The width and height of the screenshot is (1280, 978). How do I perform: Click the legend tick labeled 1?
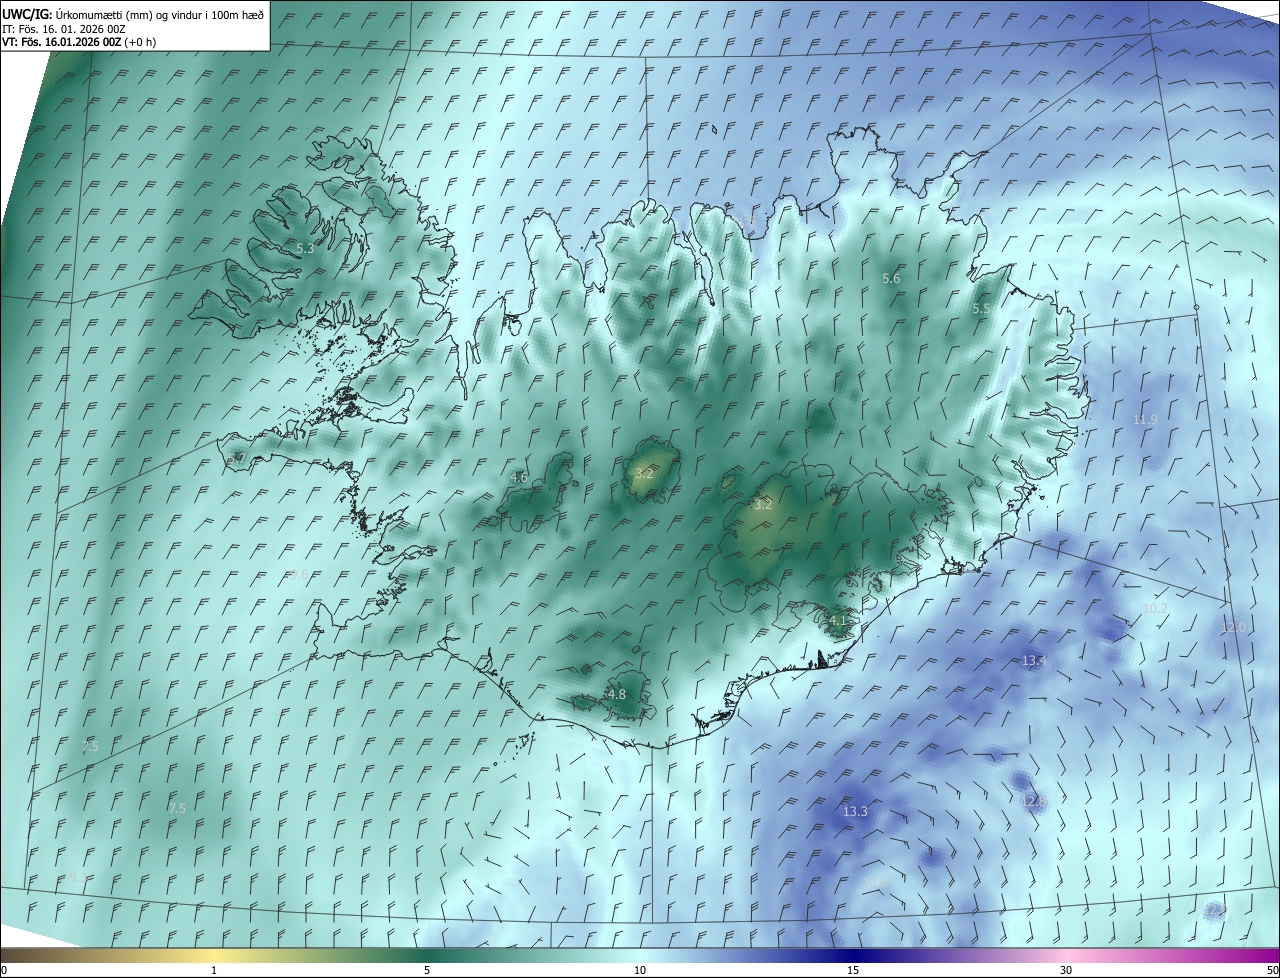(x=214, y=970)
